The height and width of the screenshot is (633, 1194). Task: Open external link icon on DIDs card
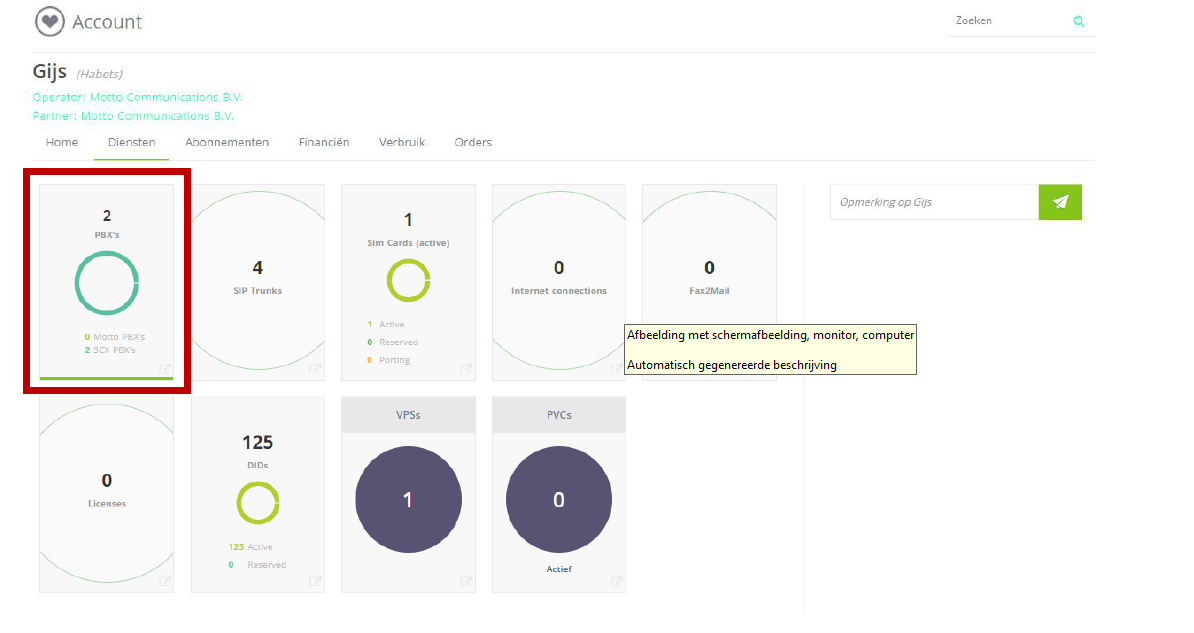tap(315, 581)
